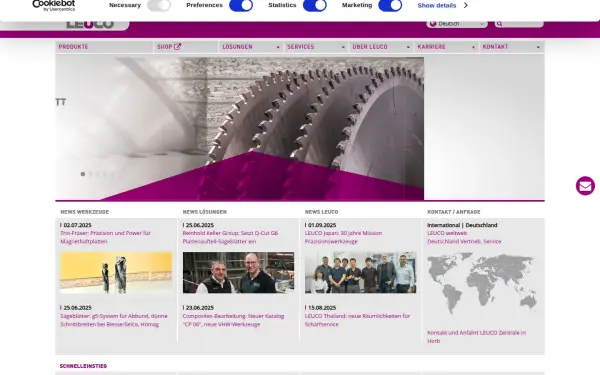Open the SHOP menu item
Viewport: 600px width, 375px height.
165,47
